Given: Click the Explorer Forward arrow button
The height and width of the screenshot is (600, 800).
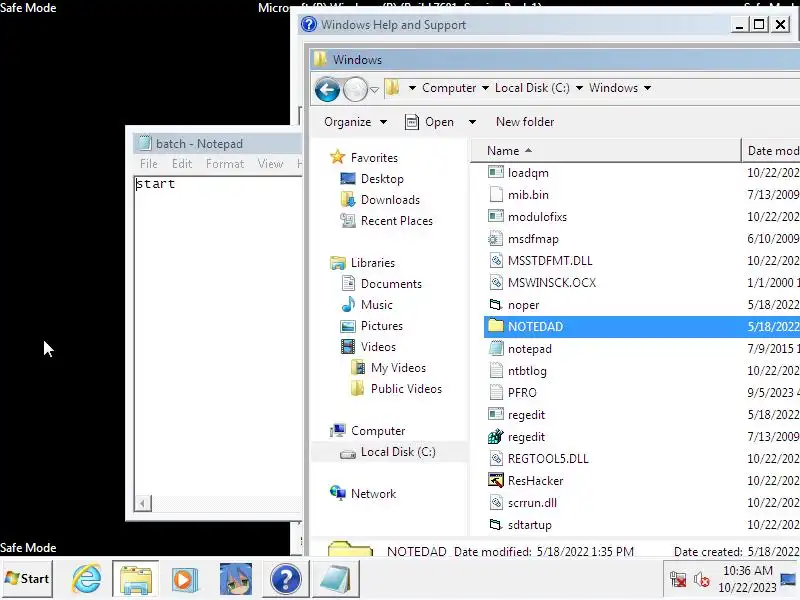Looking at the screenshot, I should click(355, 89).
